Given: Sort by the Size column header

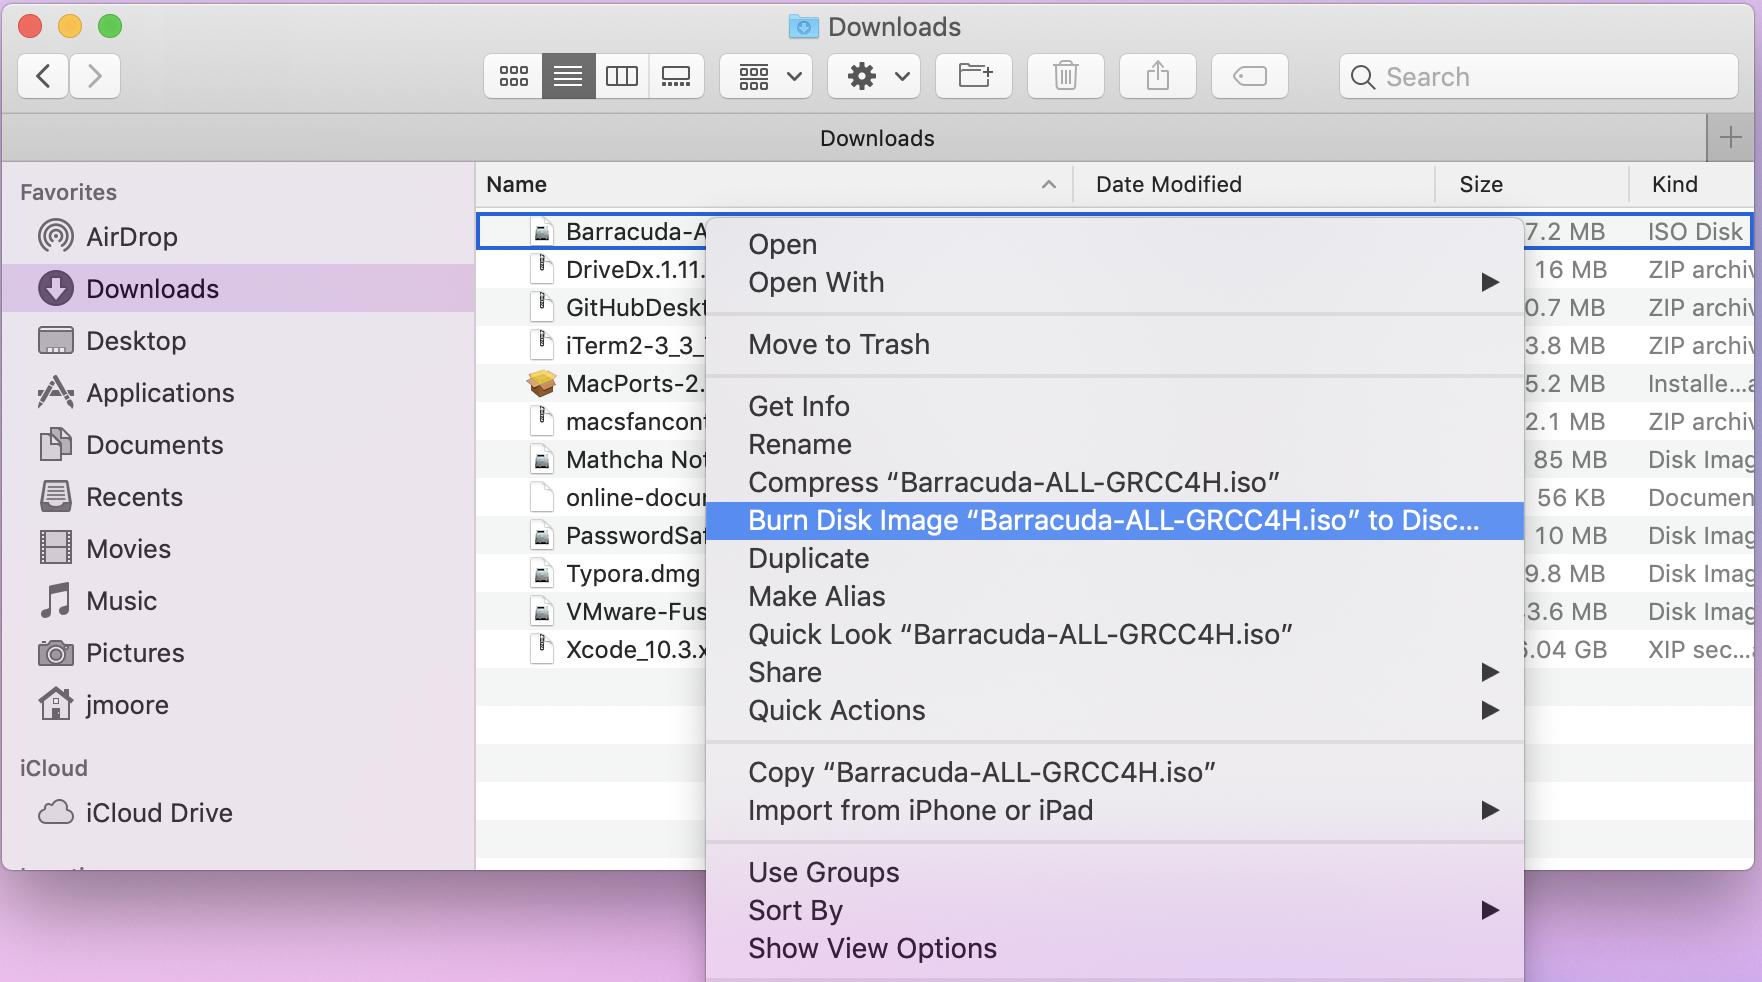Looking at the screenshot, I should click(x=1532, y=184).
